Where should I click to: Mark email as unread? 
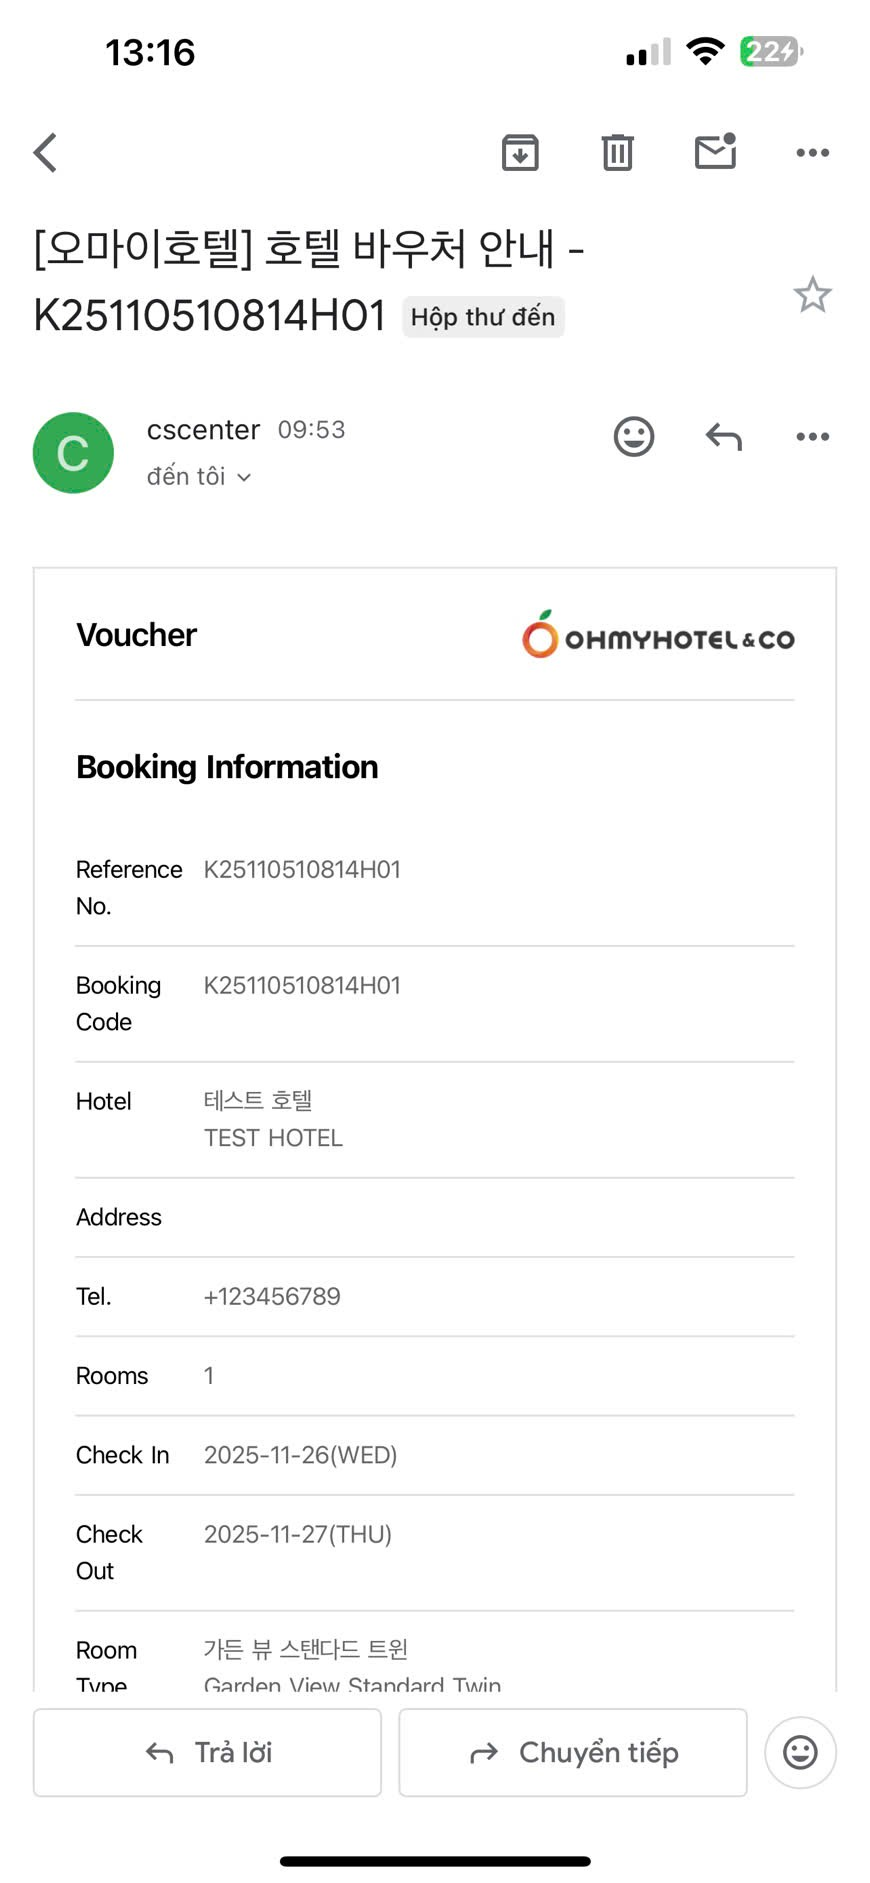point(715,153)
